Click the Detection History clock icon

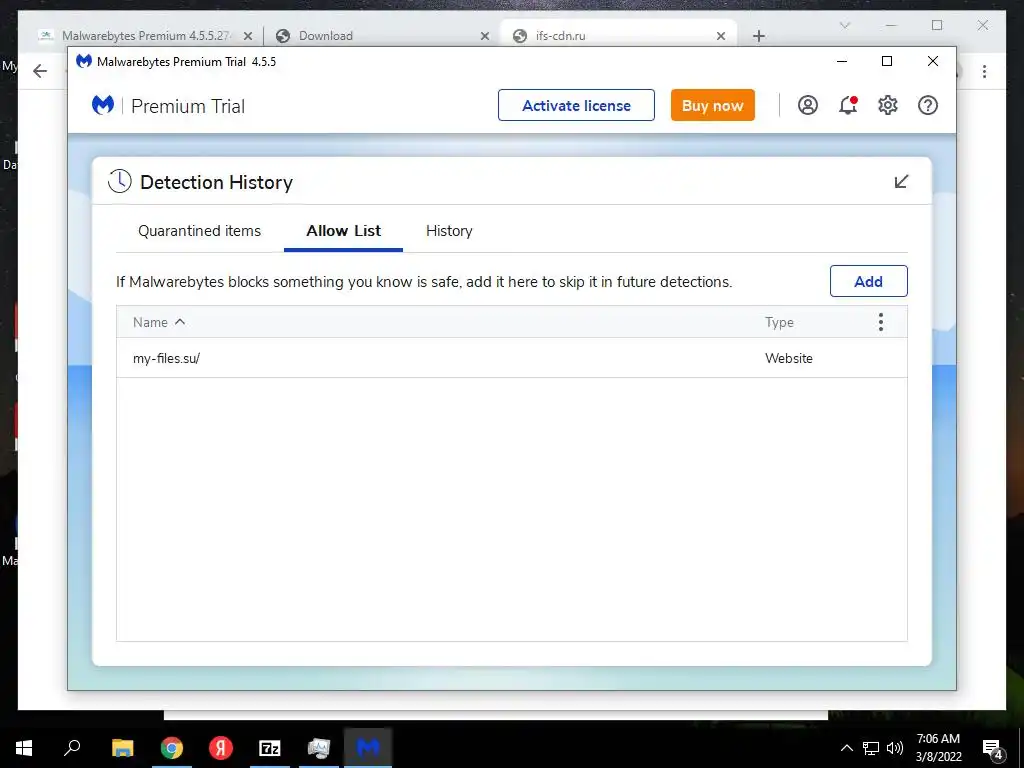(x=120, y=182)
